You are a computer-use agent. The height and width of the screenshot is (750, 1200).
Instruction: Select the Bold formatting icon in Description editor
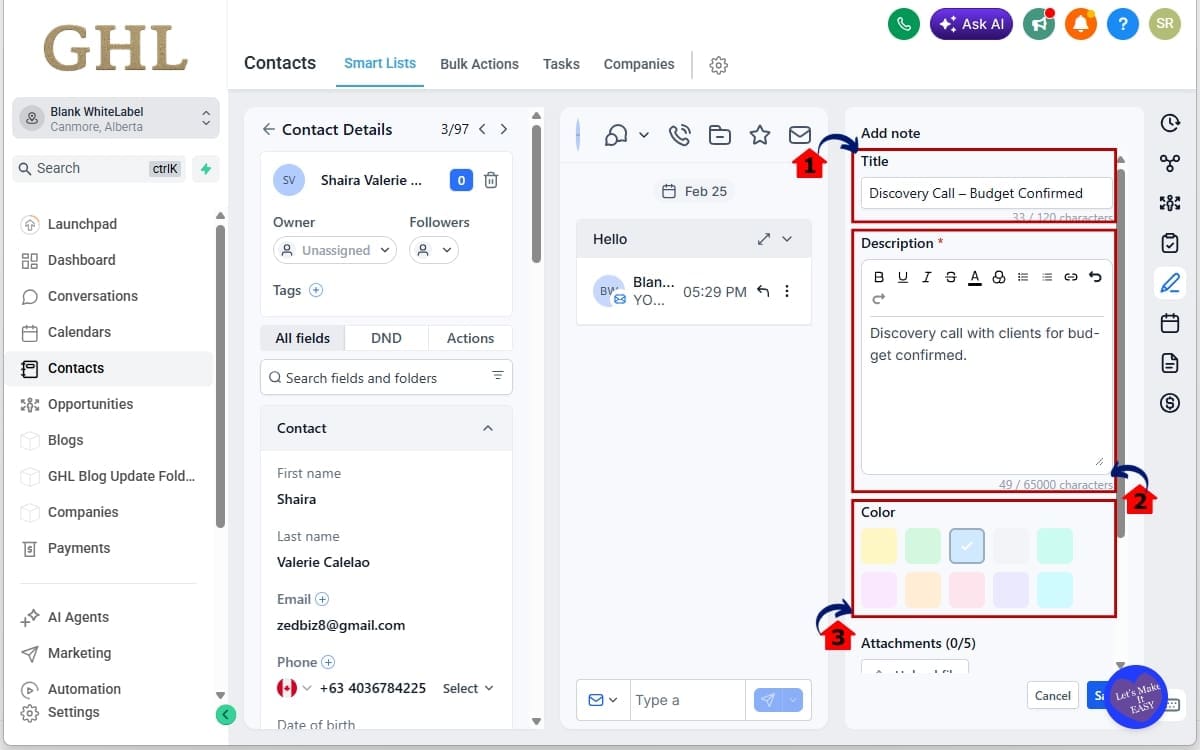tap(879, 277)
